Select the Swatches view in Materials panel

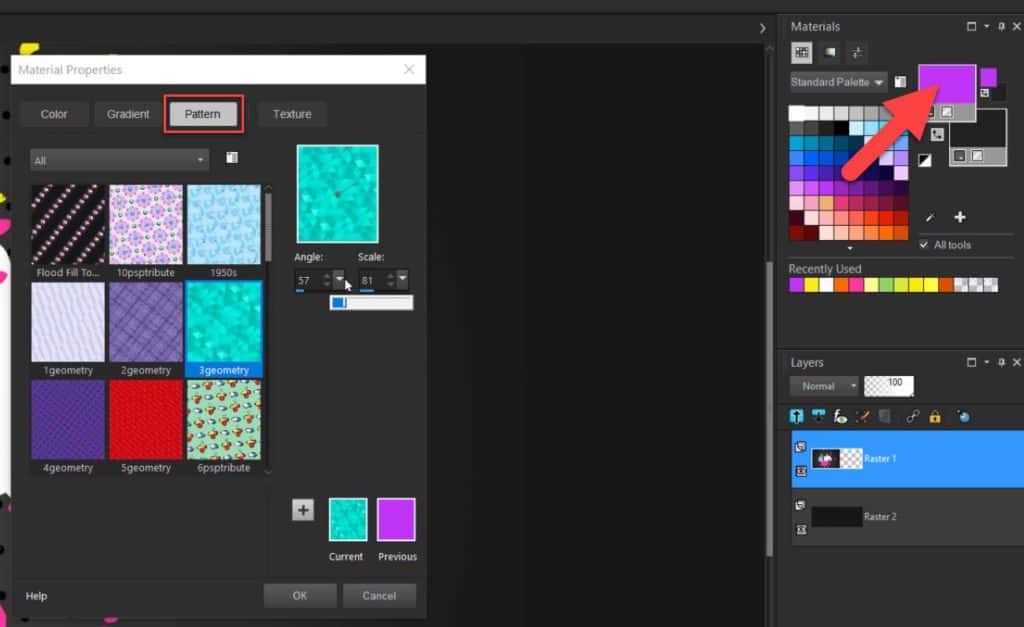point(801,52)
